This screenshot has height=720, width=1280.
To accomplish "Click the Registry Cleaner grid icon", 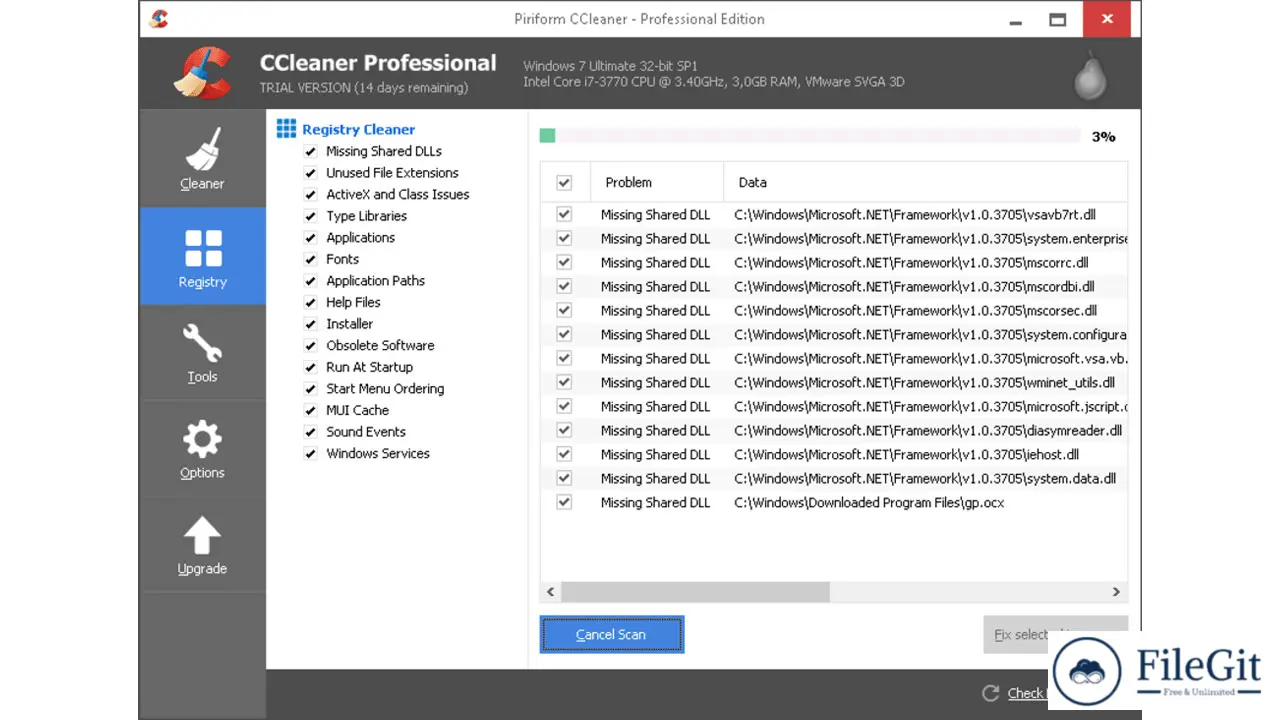I will click(286, 129).
